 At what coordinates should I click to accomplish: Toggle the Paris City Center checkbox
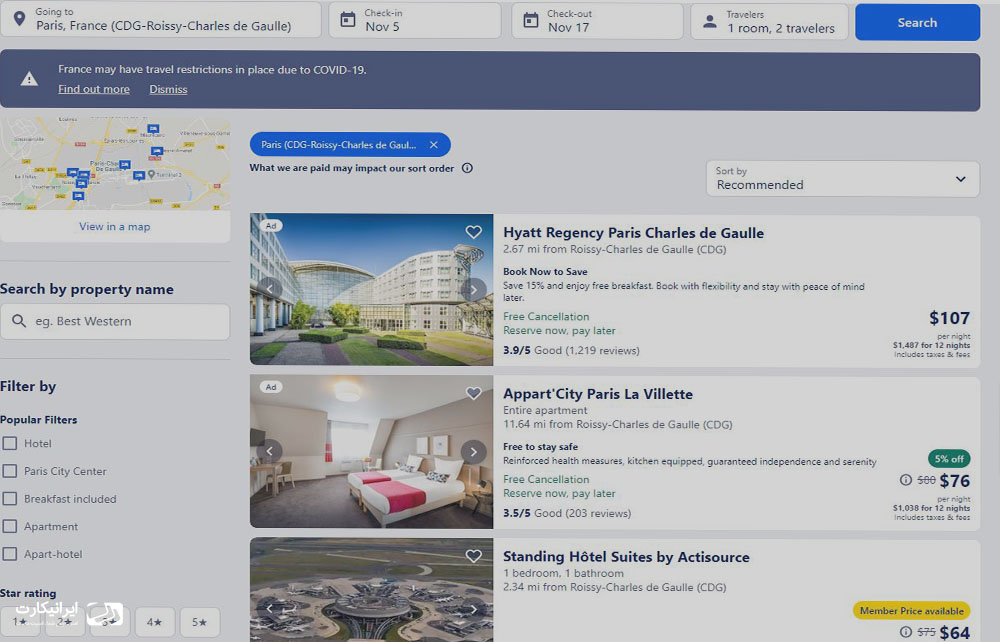click(x=10, y=471)
